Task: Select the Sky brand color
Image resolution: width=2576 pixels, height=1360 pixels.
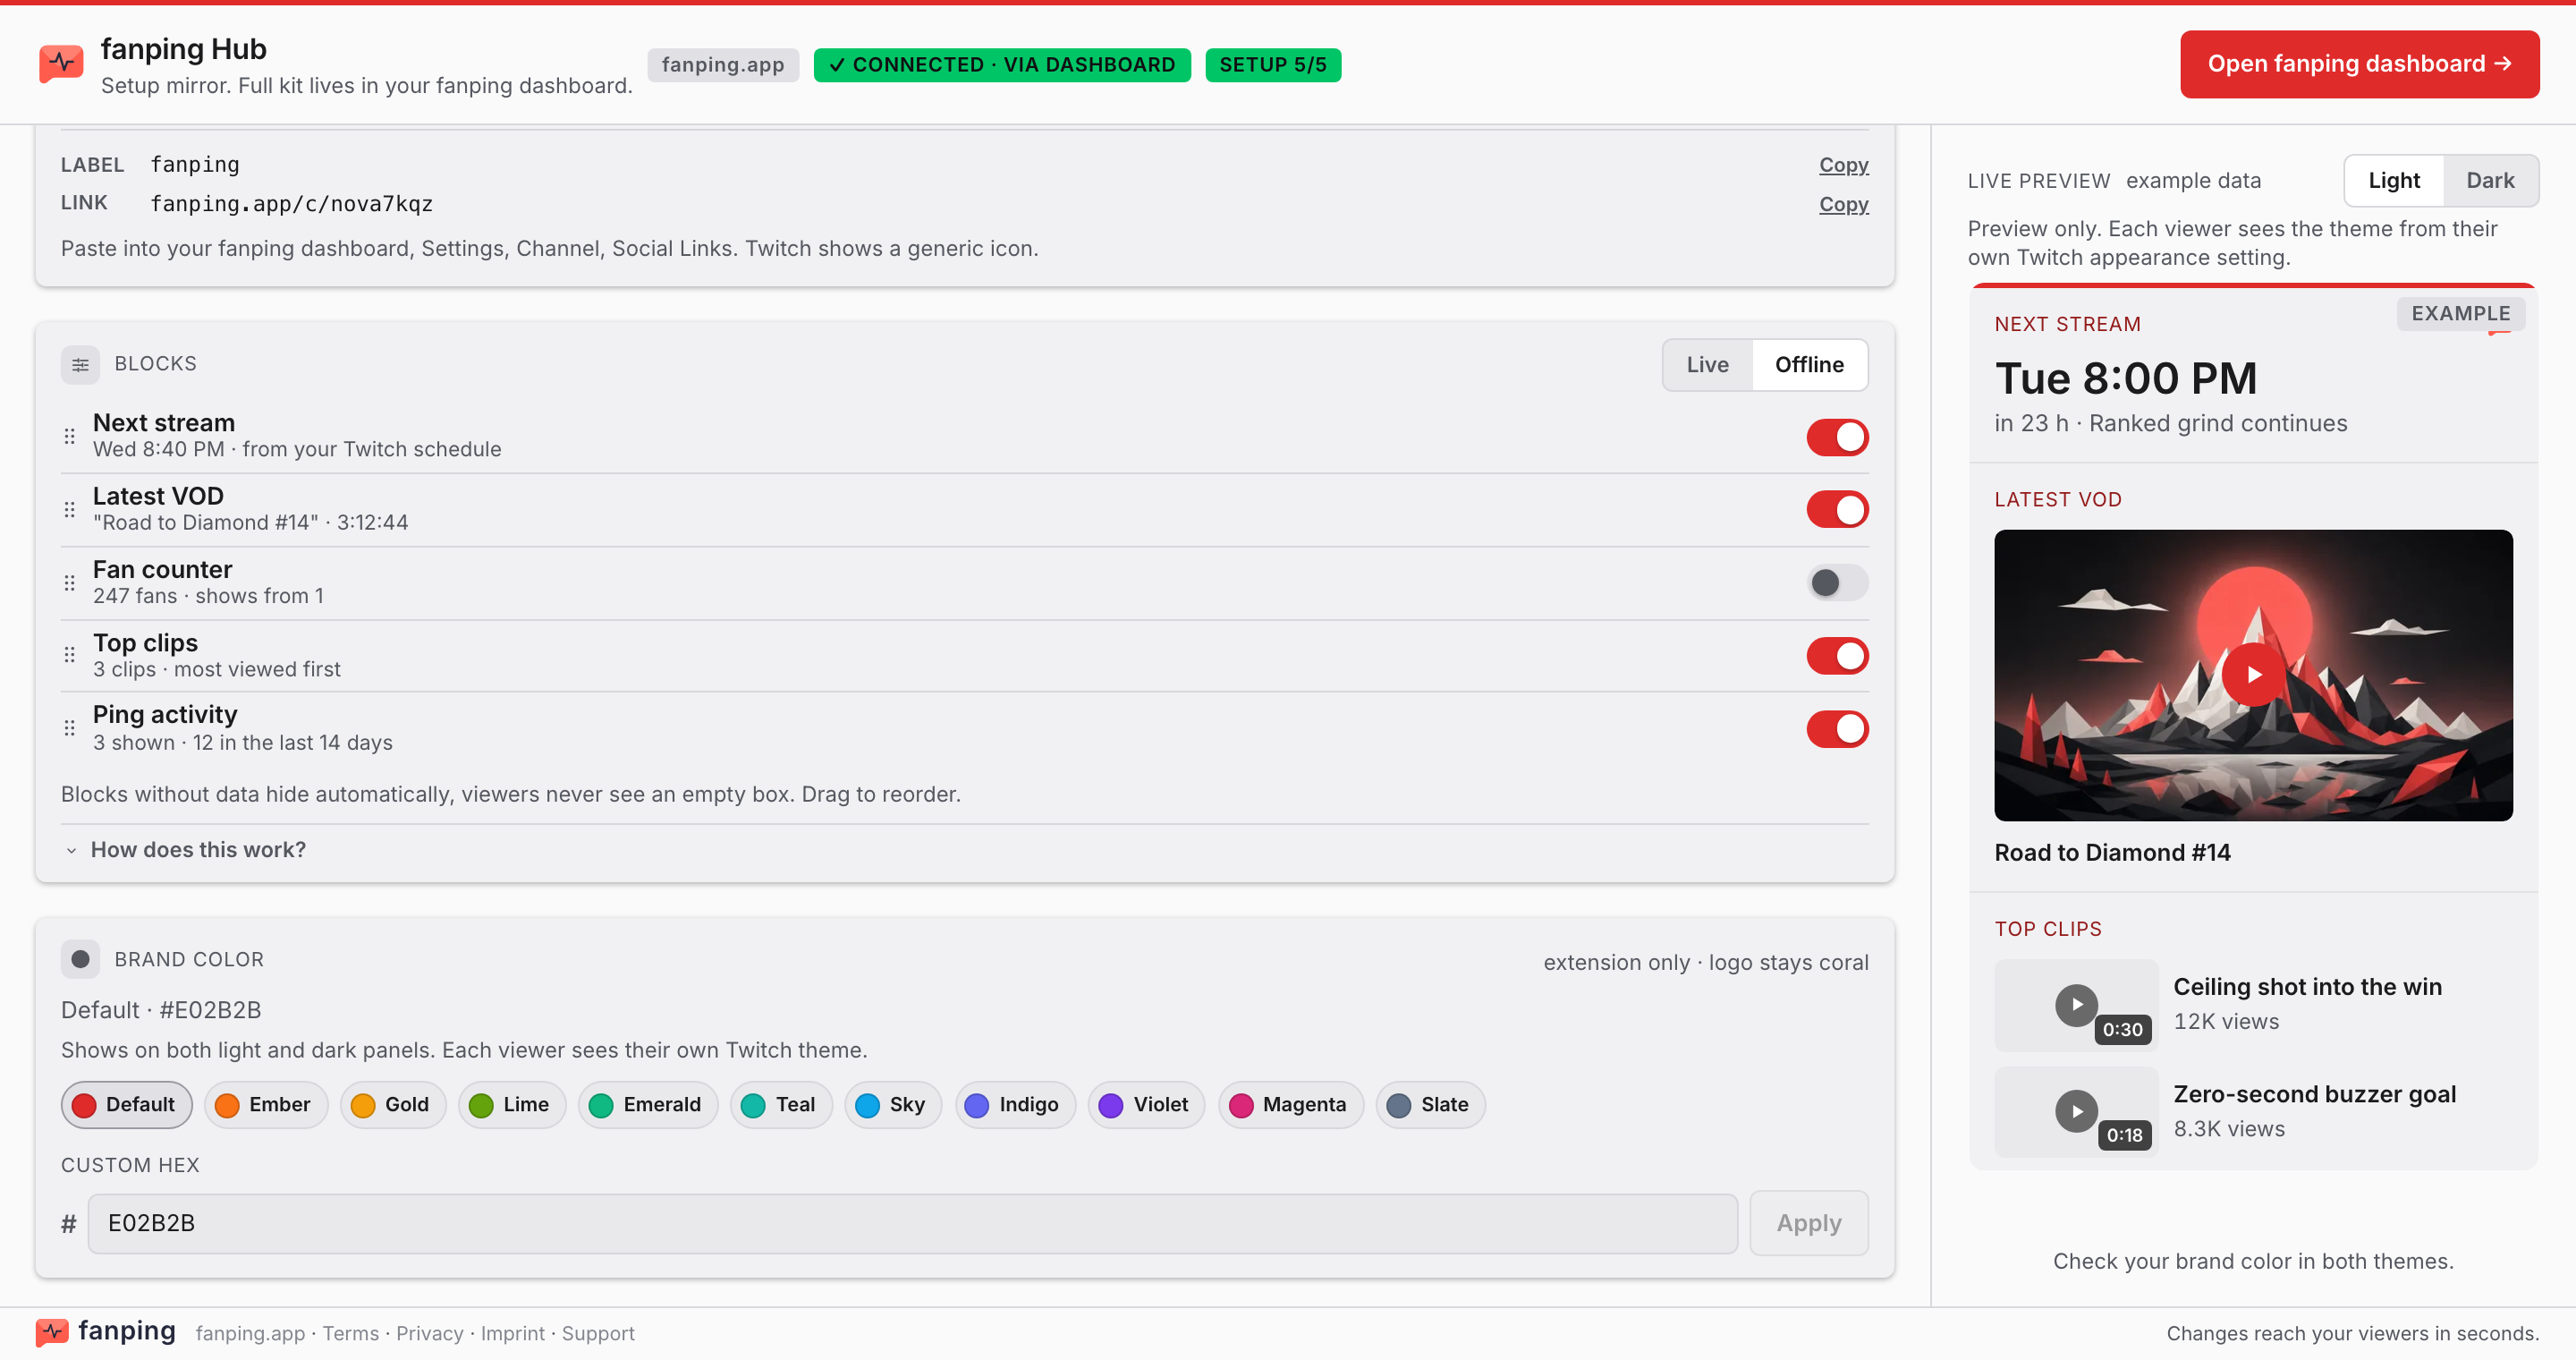Action: (x=893, y=1105)
